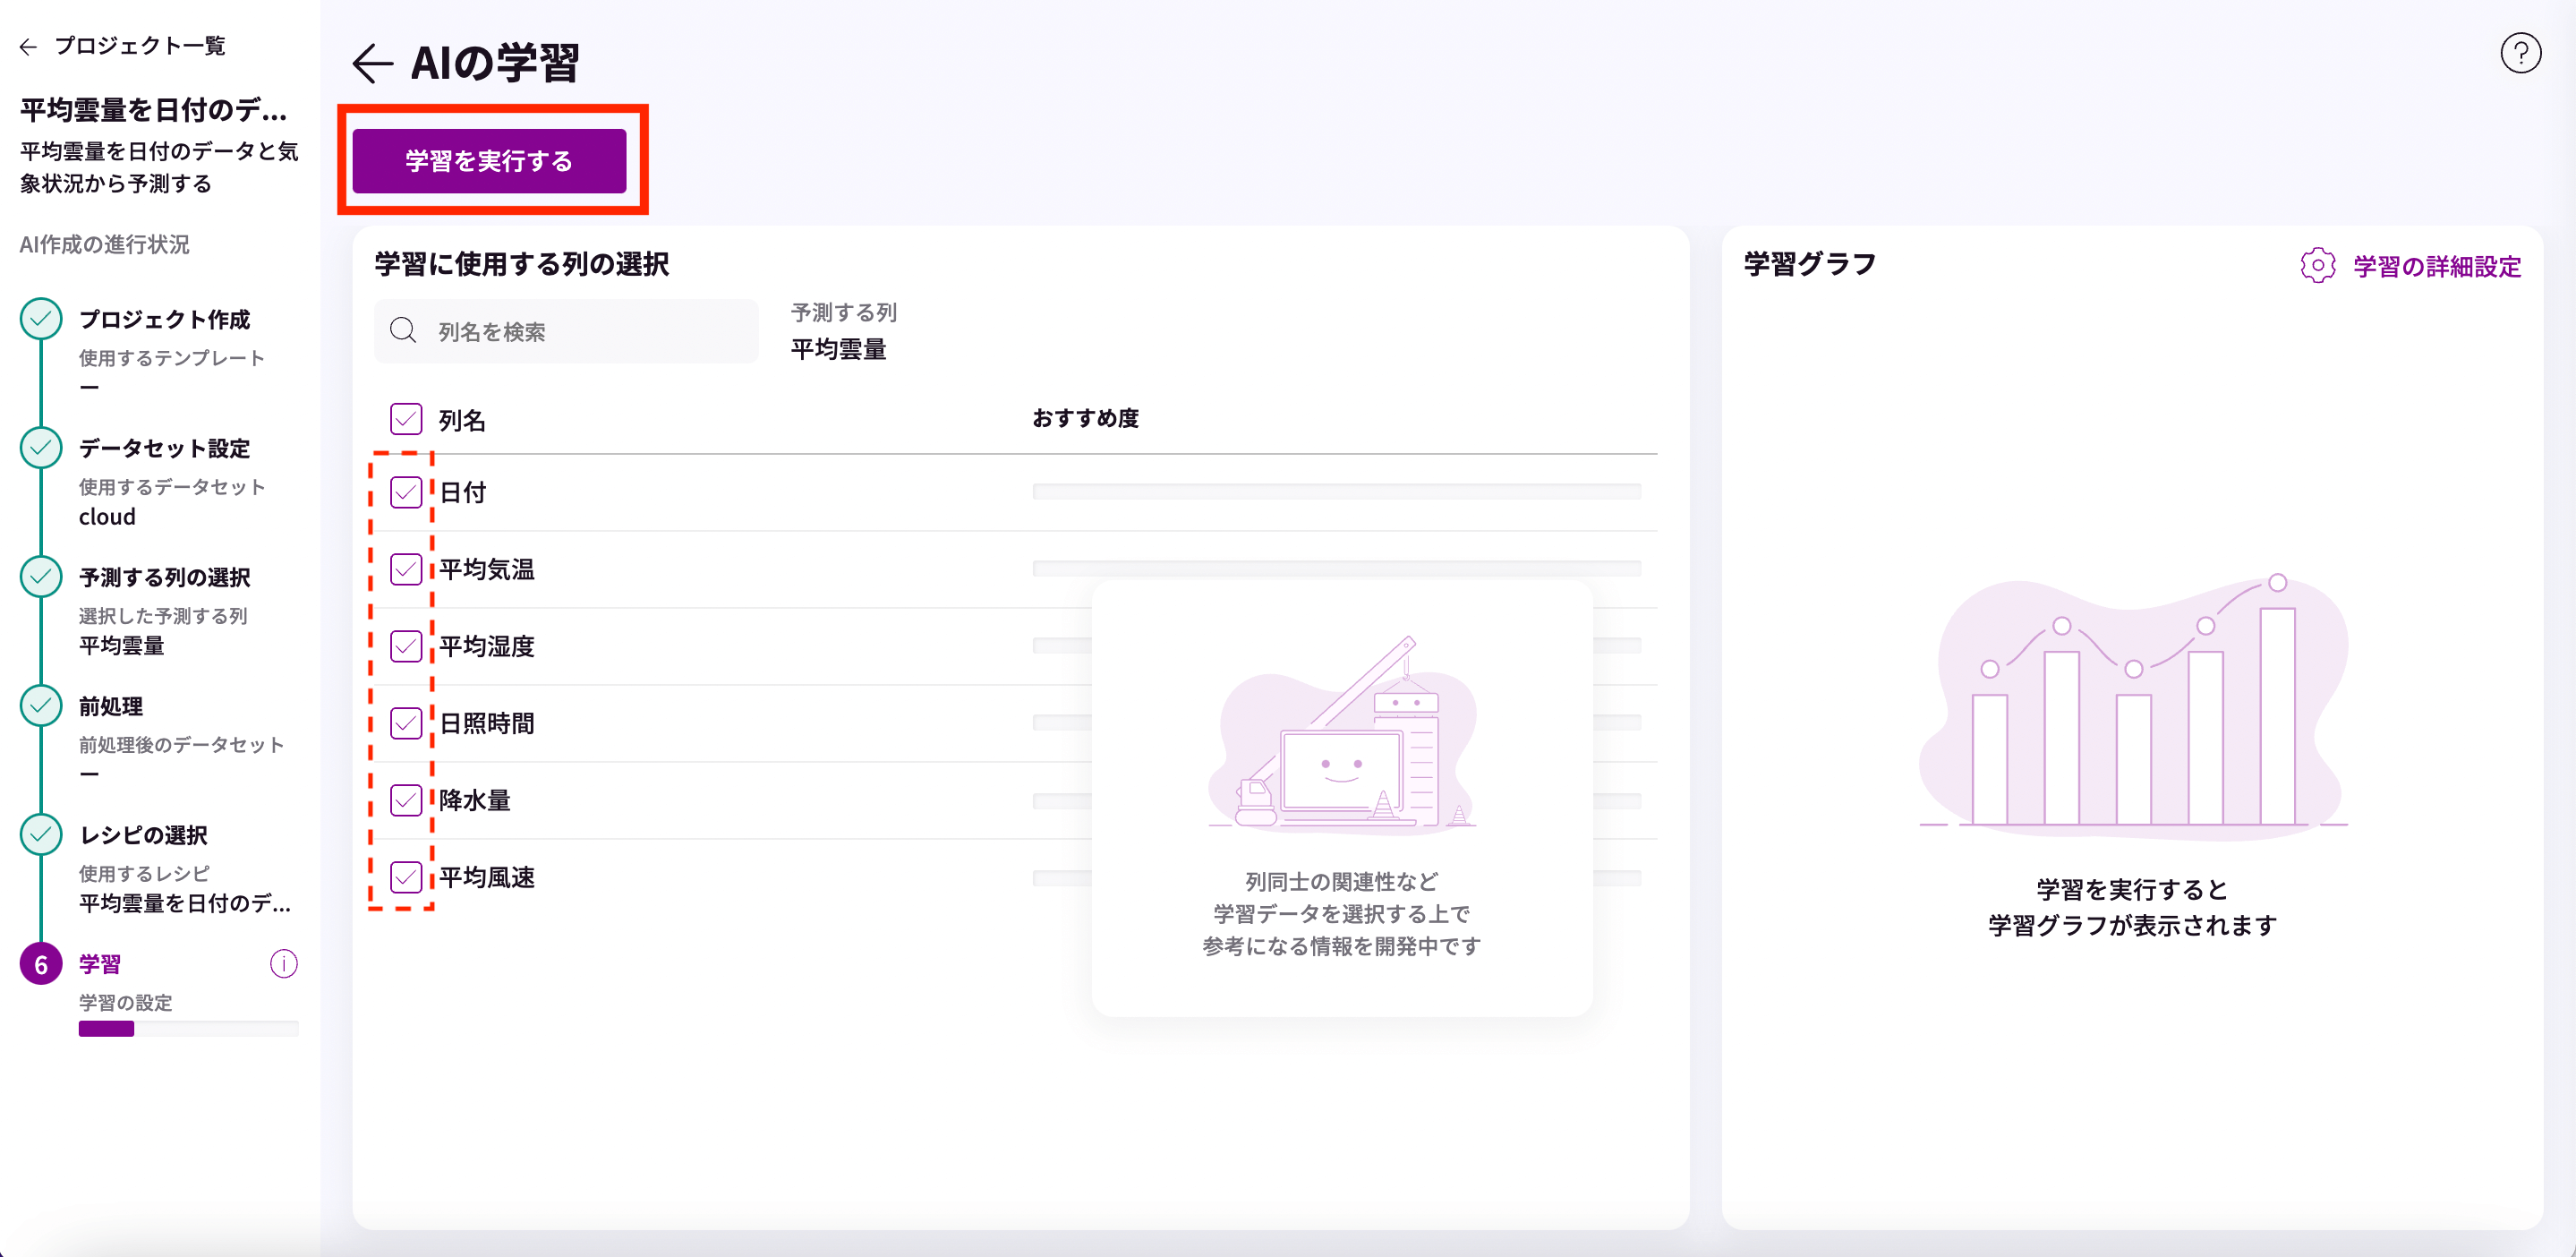2576x1257 pixels.
Task: Click the レシピの選択 step checkmark icon
Action: point(41,835)
